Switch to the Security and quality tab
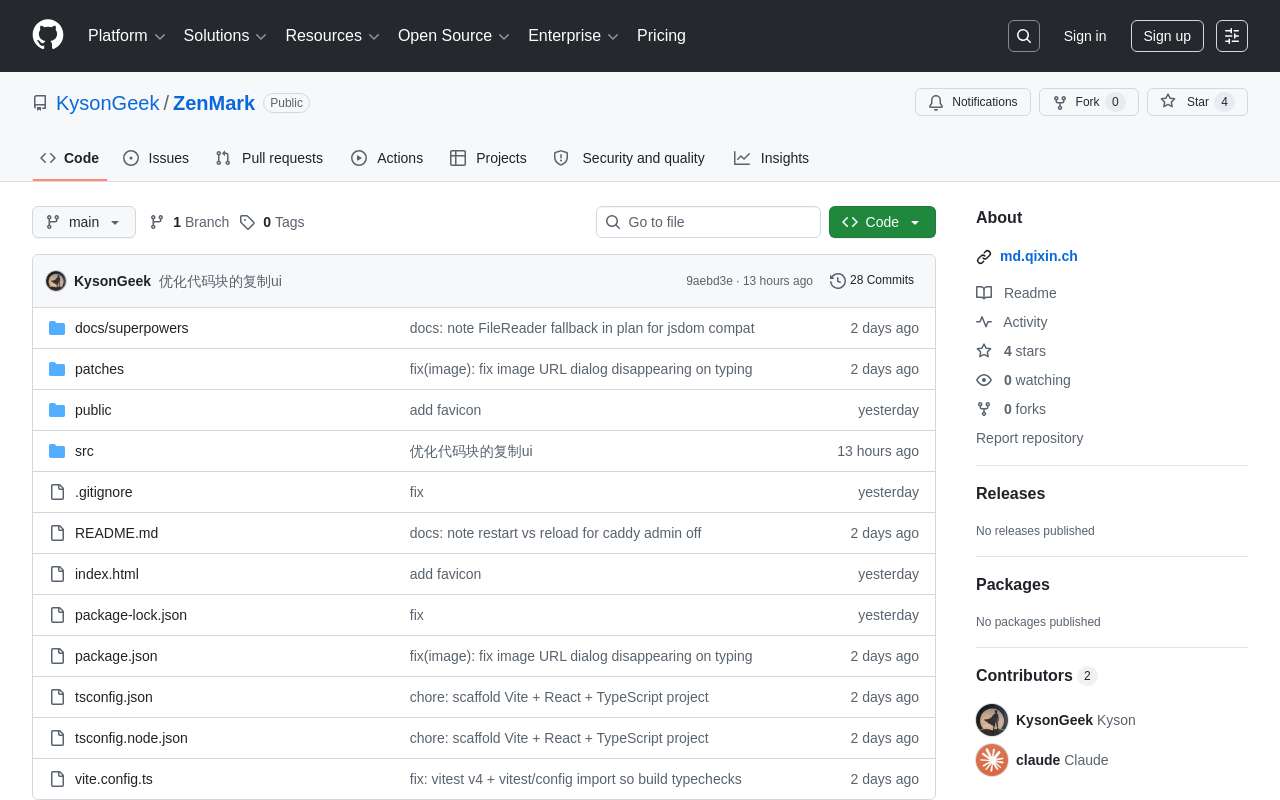This screenshot has width=1280, height=800. [x=629, y=158]
